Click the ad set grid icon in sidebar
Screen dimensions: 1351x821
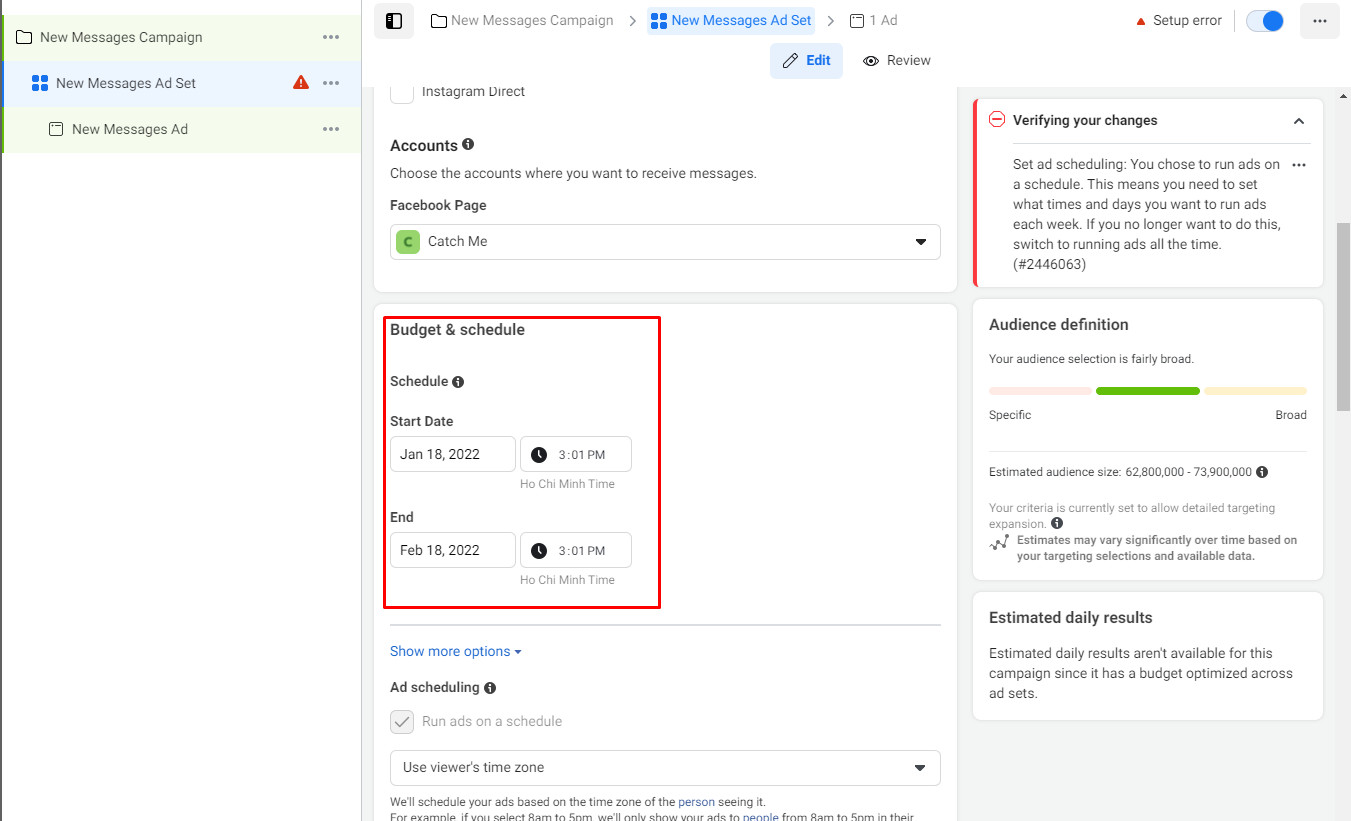pos(40,83)
